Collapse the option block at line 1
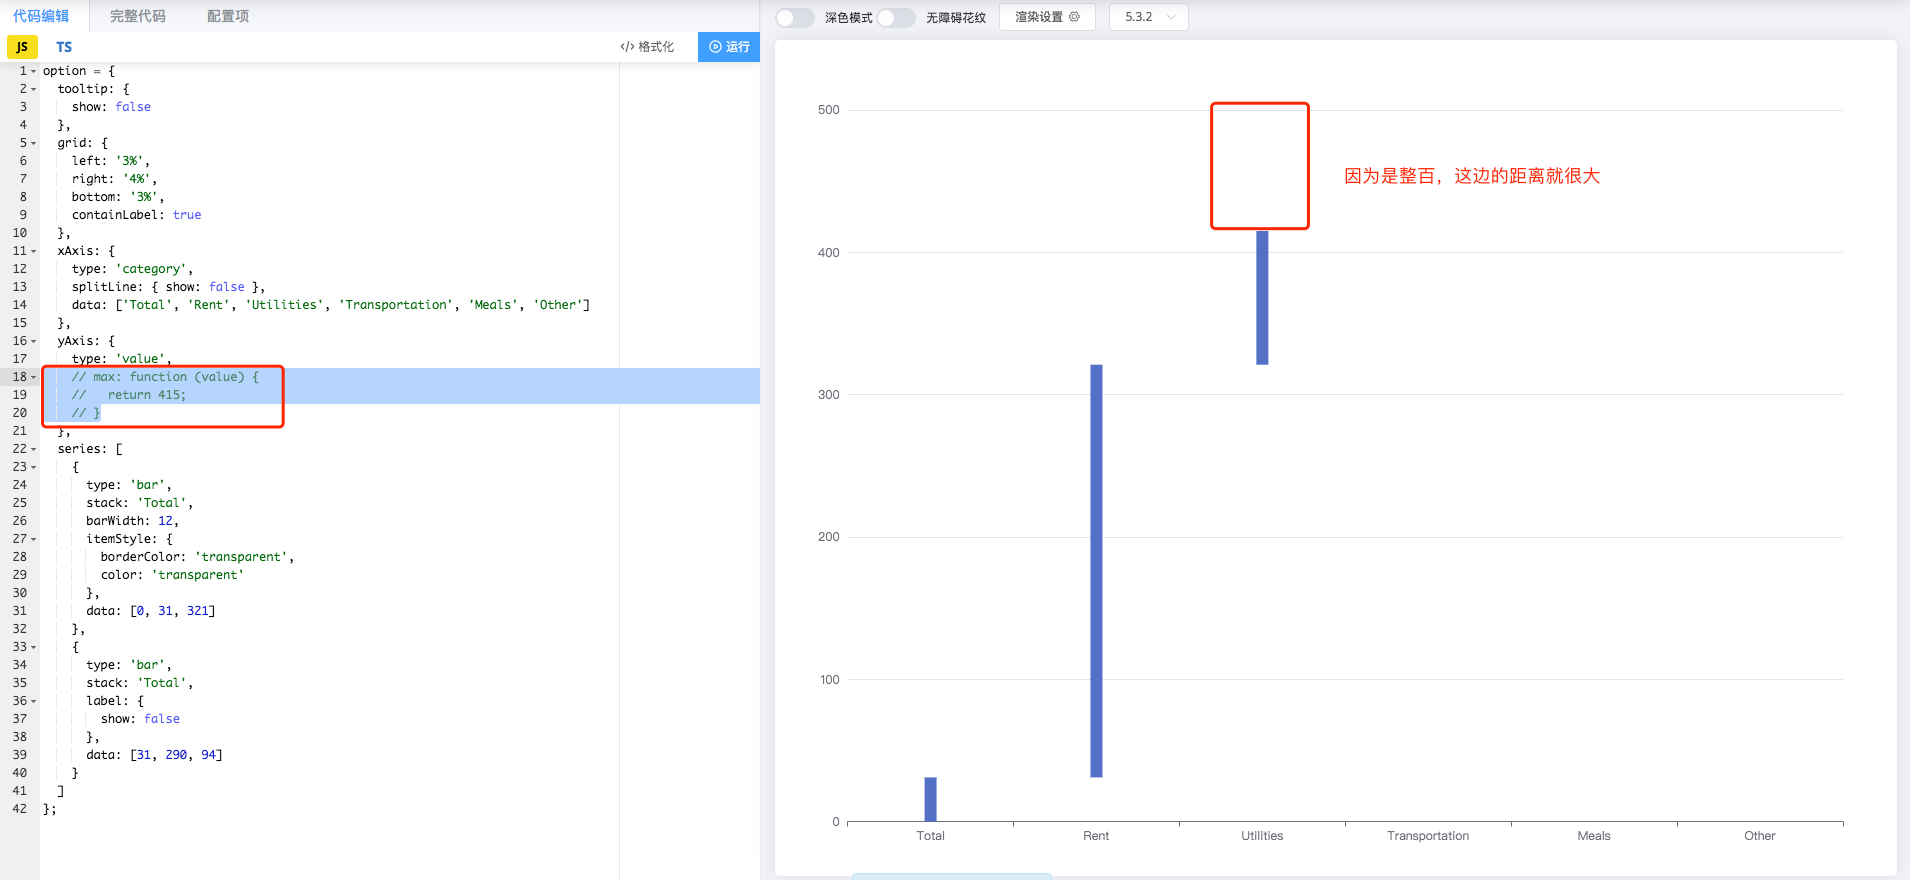The height and width of the screenshot is (880, 1910). click(33, 71)
